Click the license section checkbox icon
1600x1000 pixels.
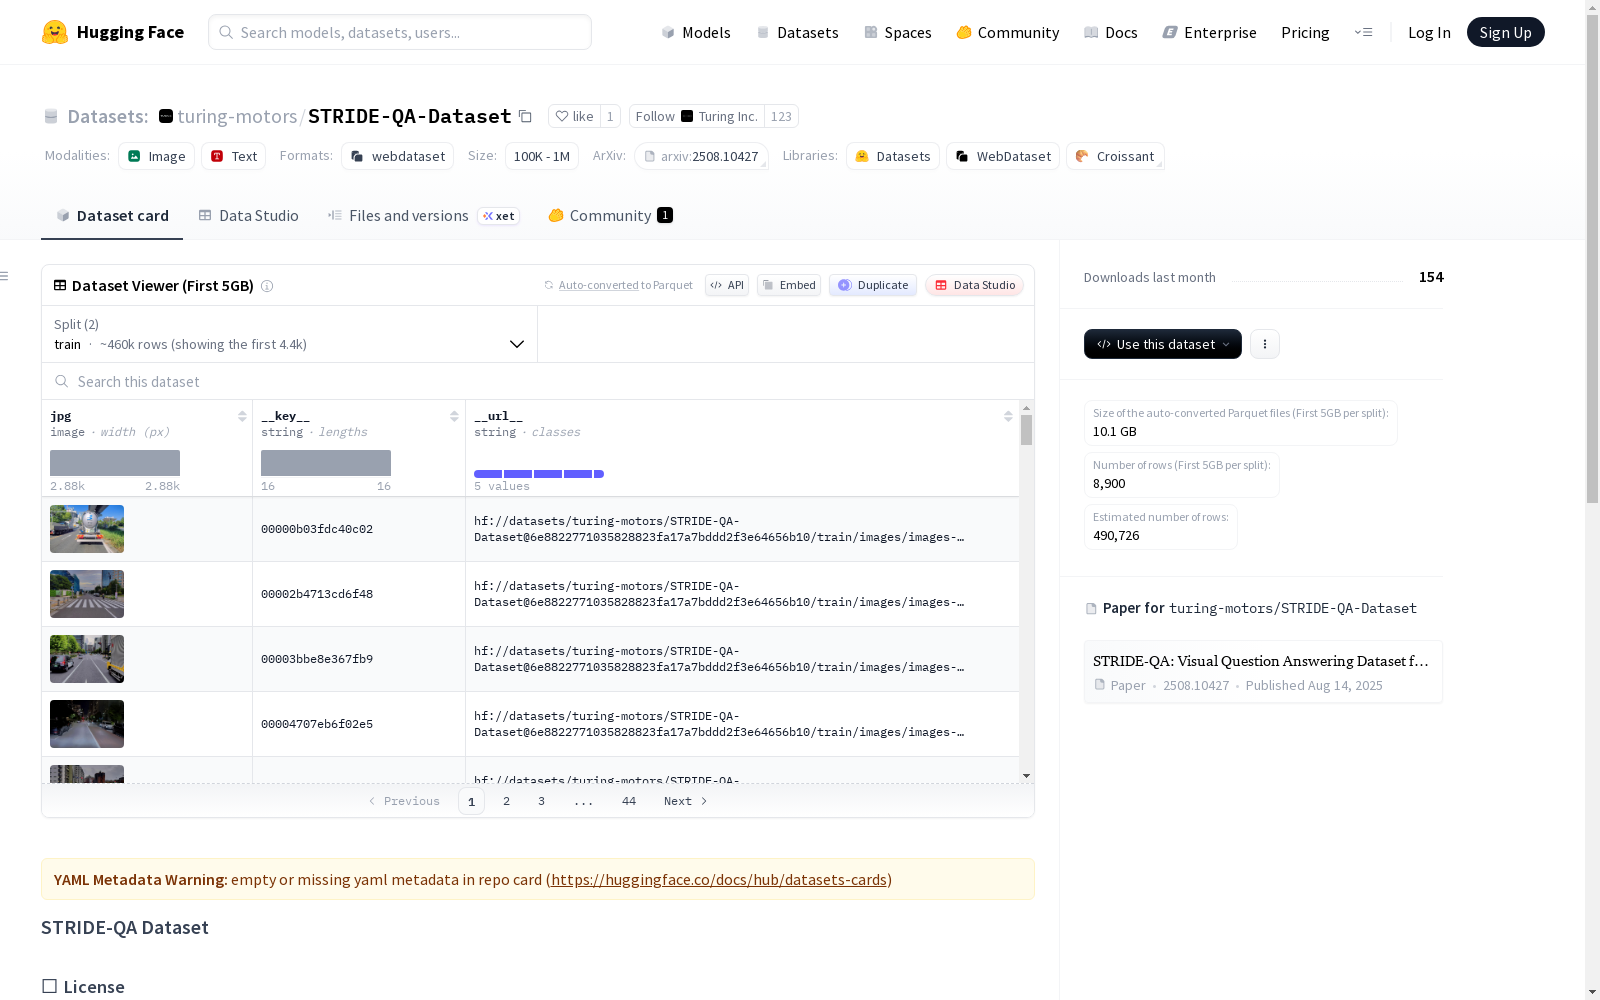pyautogui.click(x=49, y=987)
